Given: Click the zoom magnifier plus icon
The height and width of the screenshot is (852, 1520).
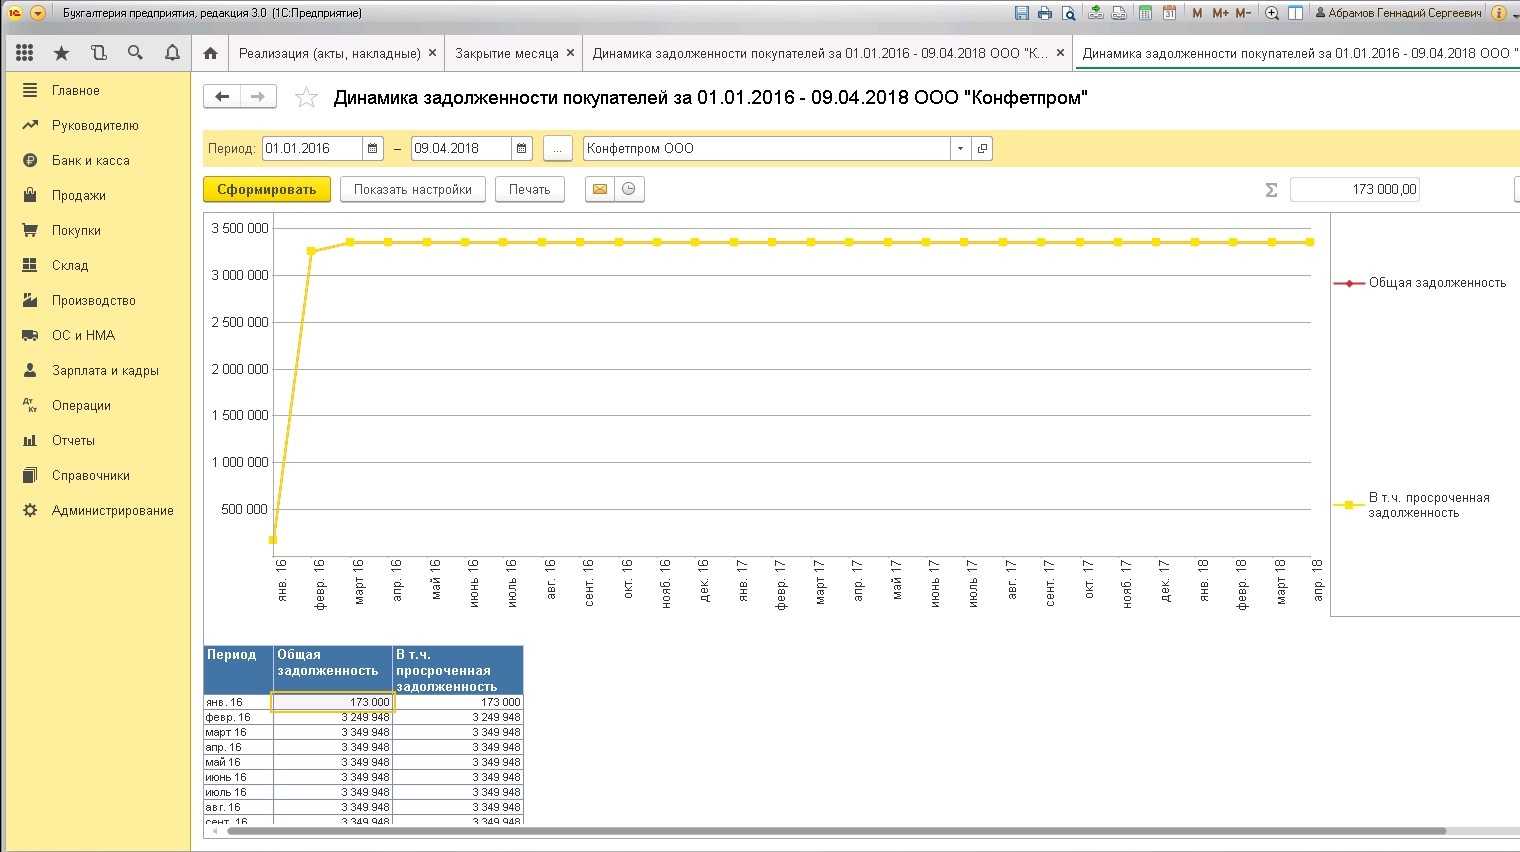Looking at the screenshot, I should [1272, 13].
